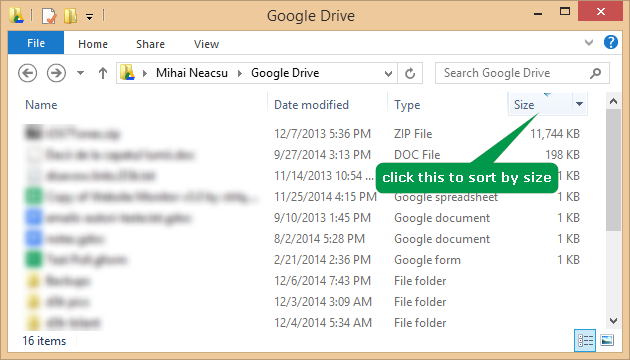Go up one folder level
The height and width of the screenshot is (360, 630).
[103, 73]
